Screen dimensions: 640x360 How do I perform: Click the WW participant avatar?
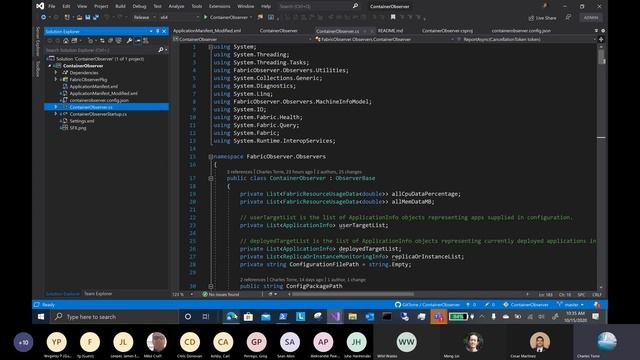(406, 342)
